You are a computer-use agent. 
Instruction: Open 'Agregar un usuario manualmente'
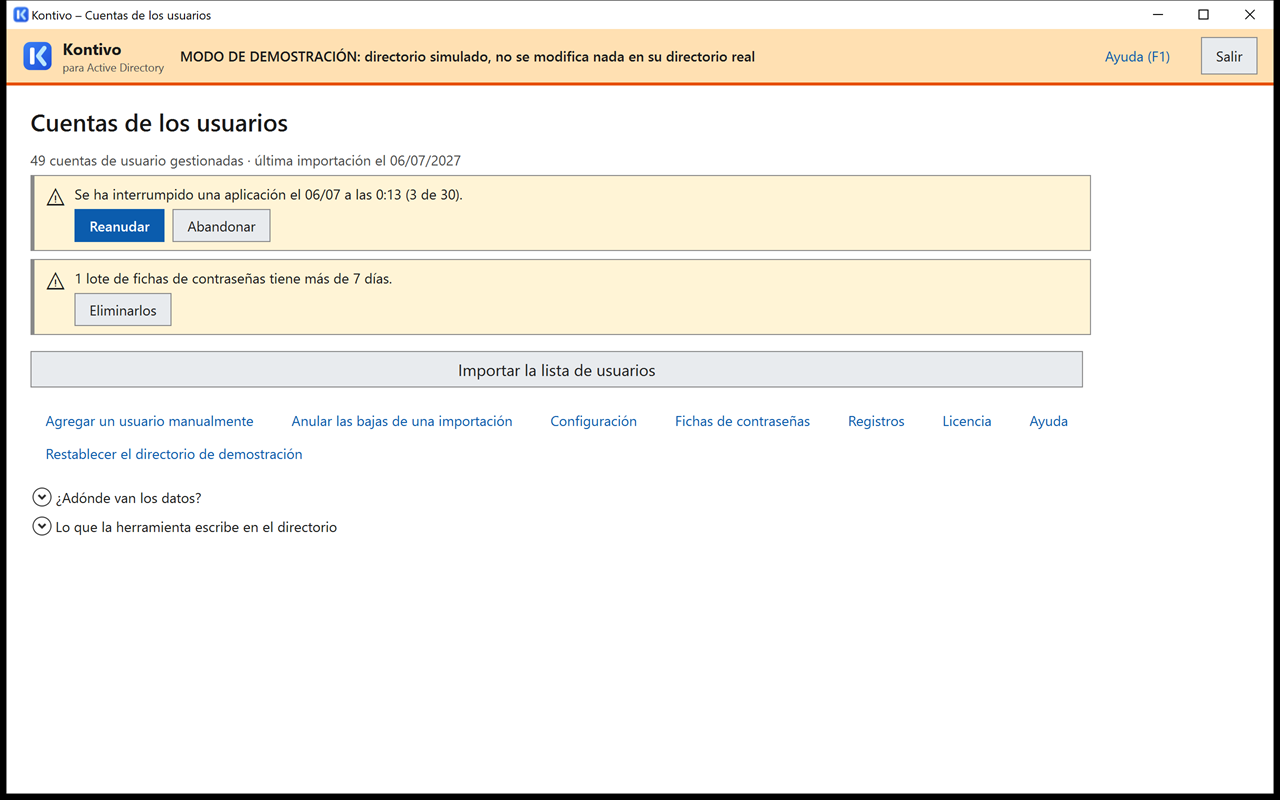(x=149, y=421)
